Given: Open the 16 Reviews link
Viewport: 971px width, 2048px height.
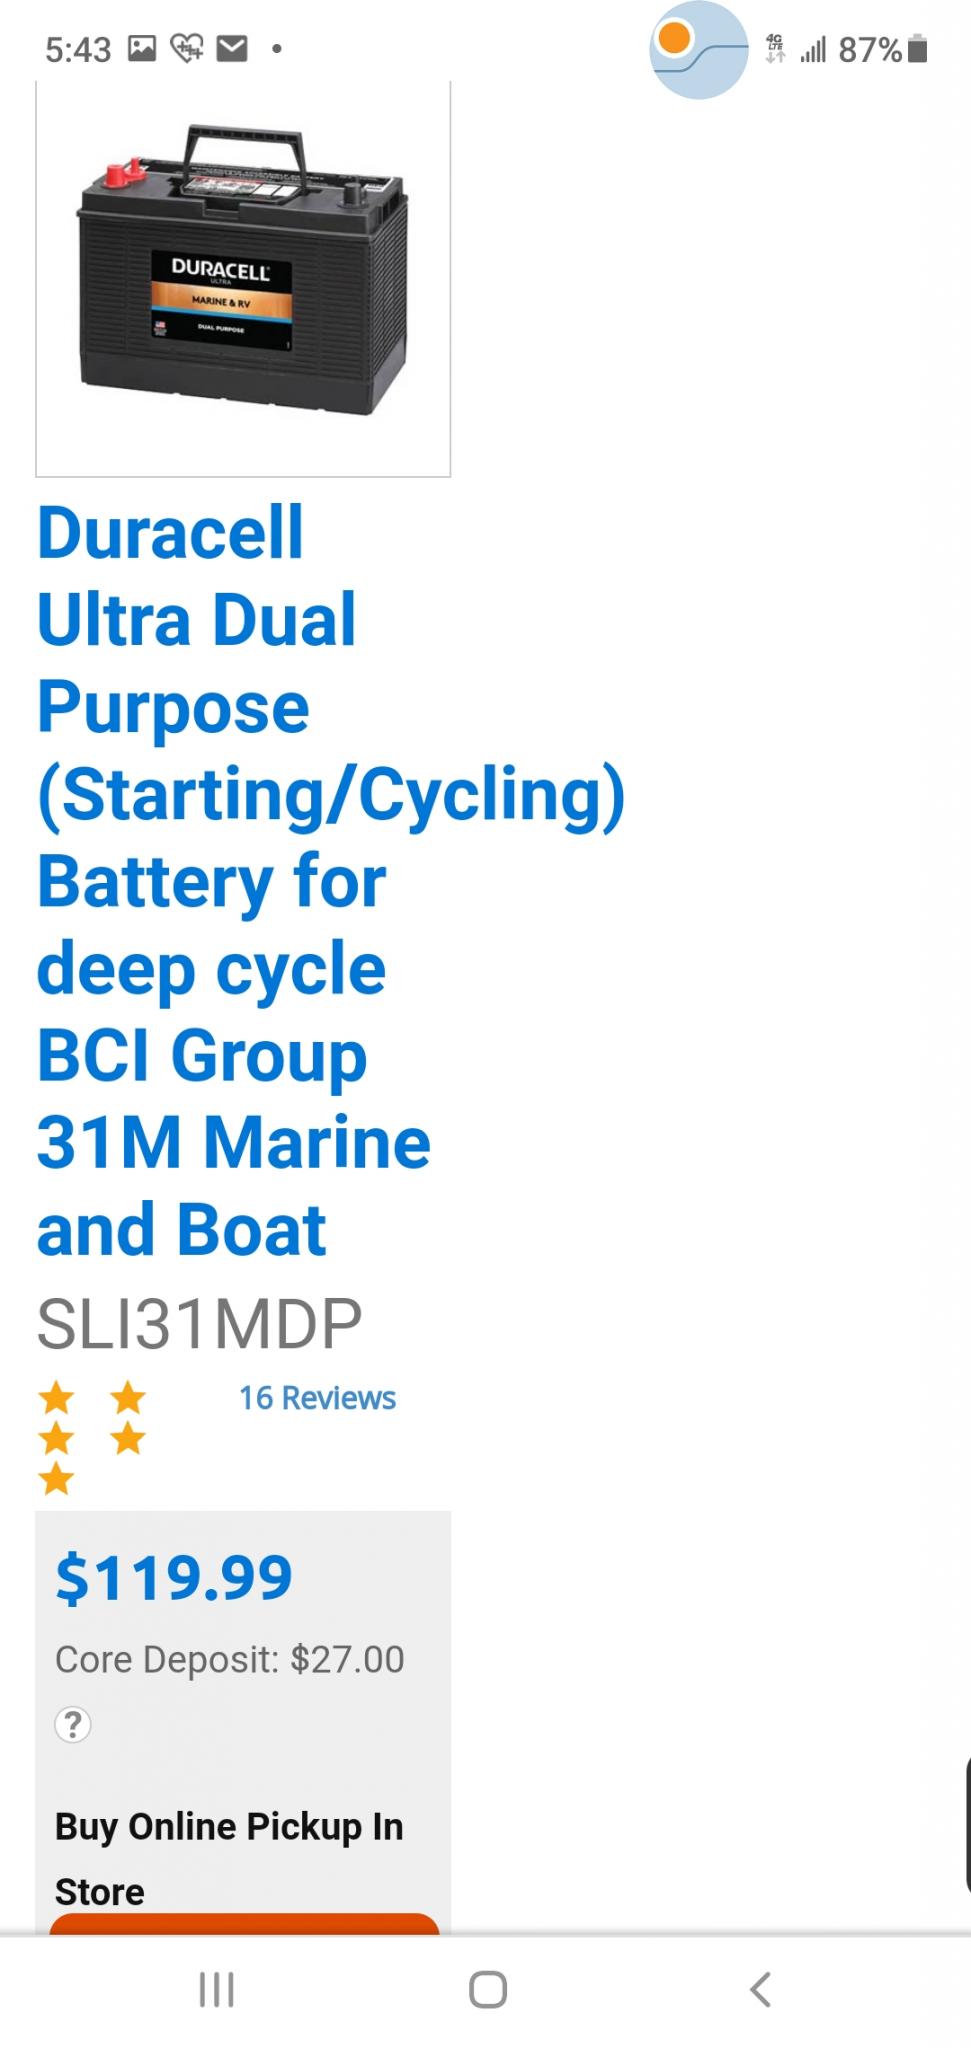Looking at the screenshot, I should click(317, 1398).
